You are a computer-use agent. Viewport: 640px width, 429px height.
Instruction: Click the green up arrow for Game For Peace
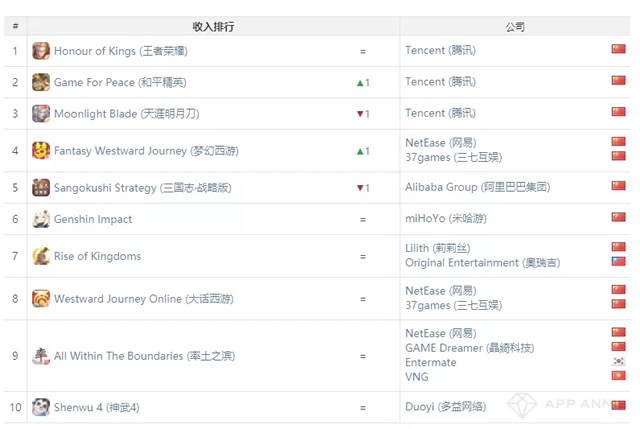(x=359, y=82)
